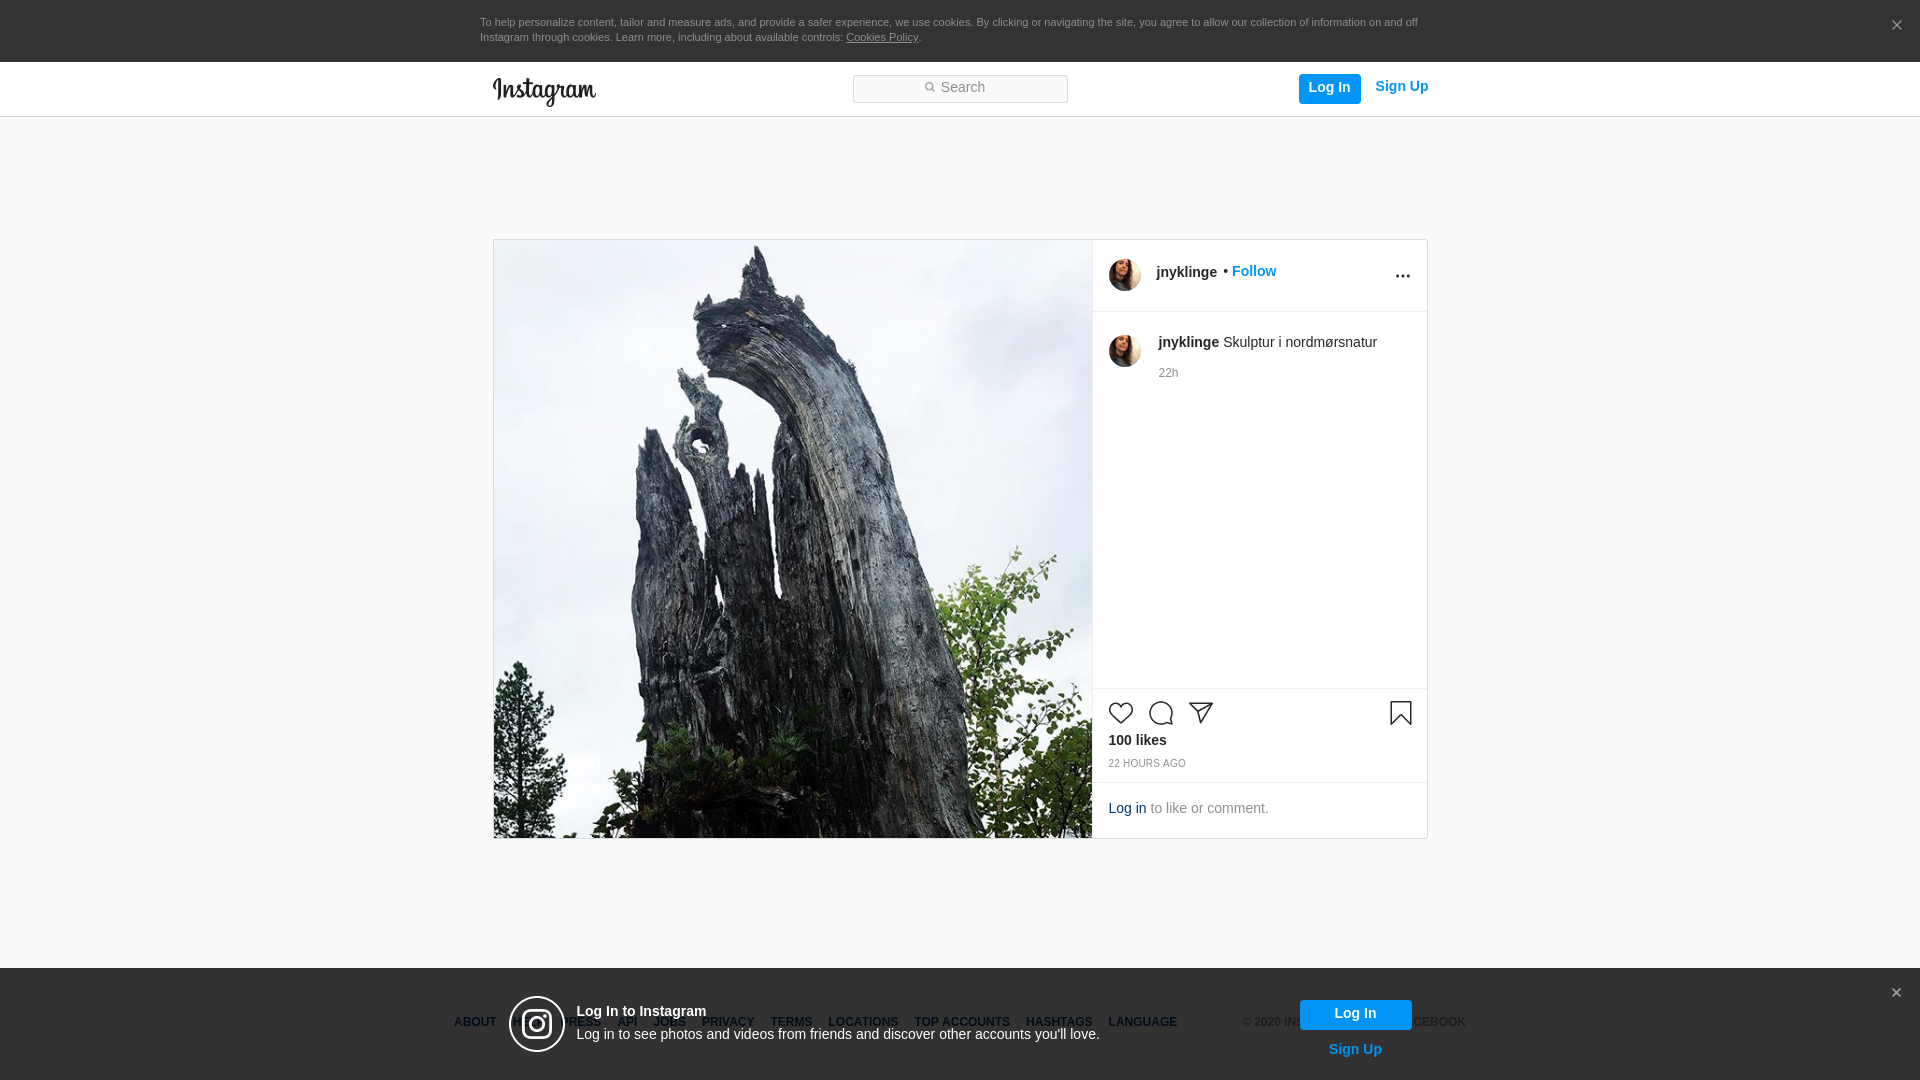Open the dead tree sculpture photo
1920x1080 pixels.
[x=793, y=539]
